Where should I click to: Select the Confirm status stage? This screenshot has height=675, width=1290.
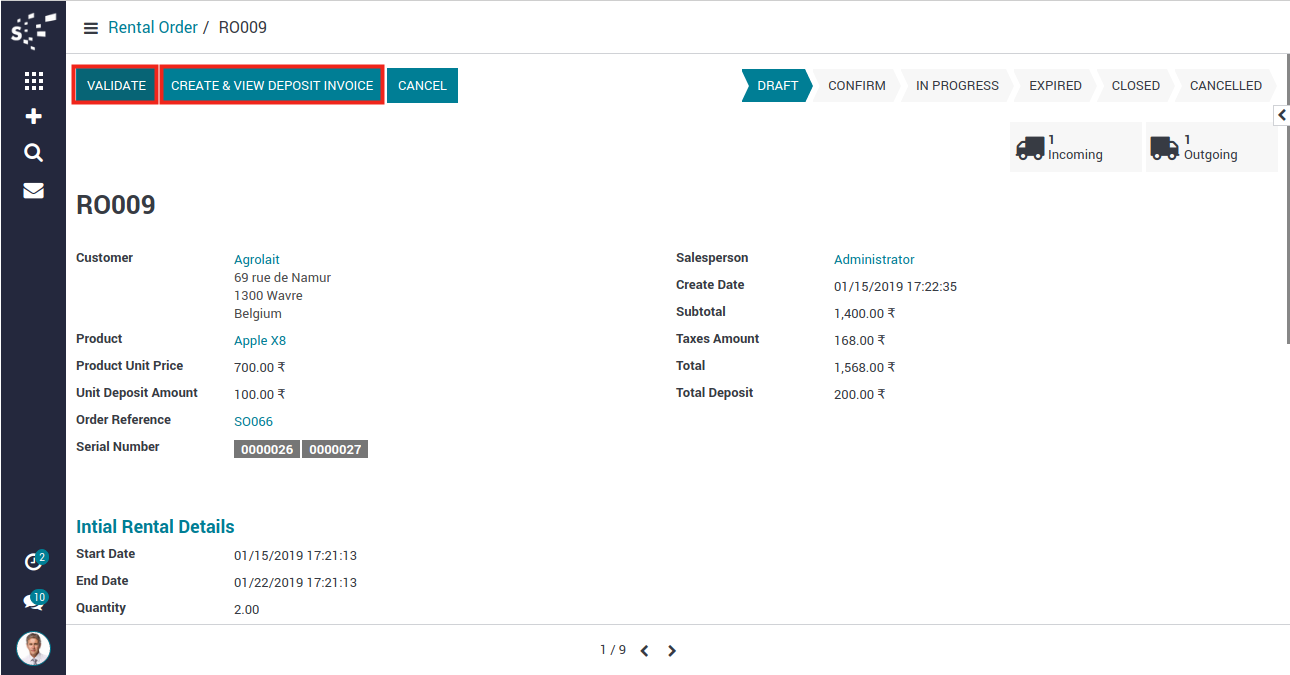click(856, 86)
